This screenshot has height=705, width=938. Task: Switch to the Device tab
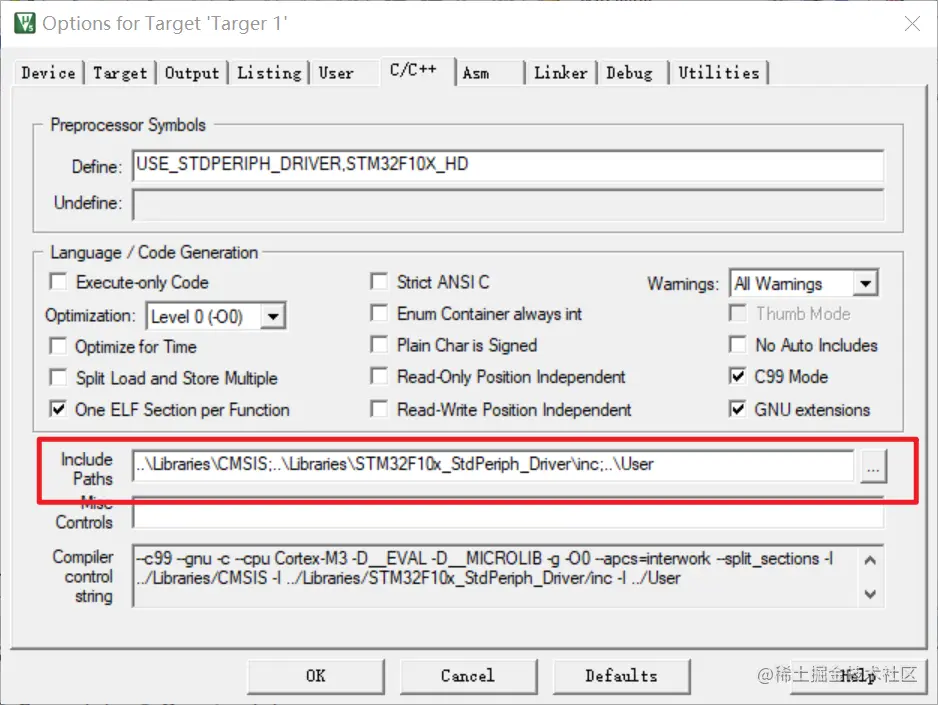[48, 73]
